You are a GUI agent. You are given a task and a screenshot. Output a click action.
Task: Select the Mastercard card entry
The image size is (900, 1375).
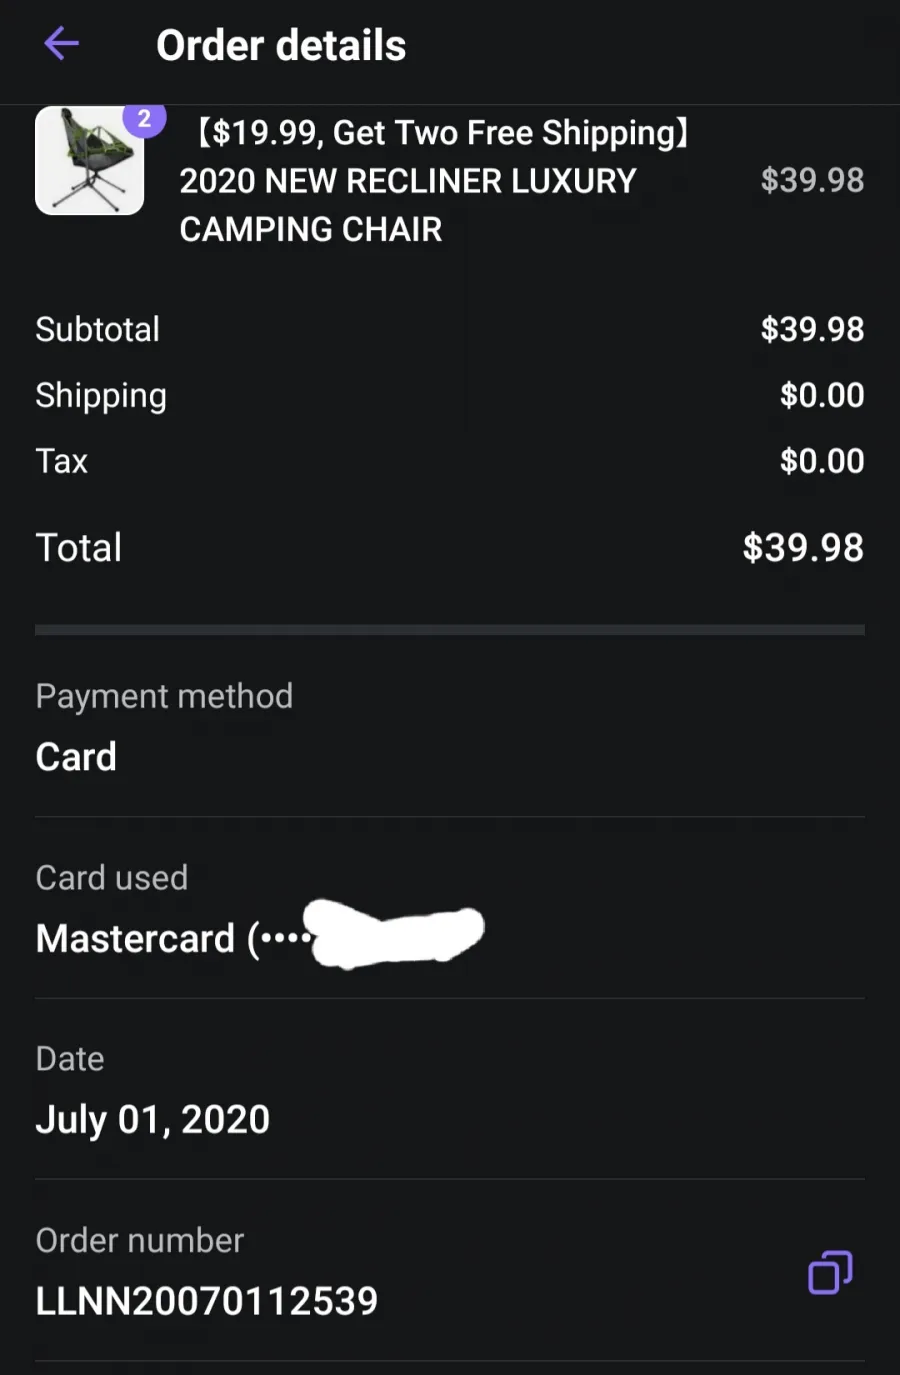[x=260, y=938]
